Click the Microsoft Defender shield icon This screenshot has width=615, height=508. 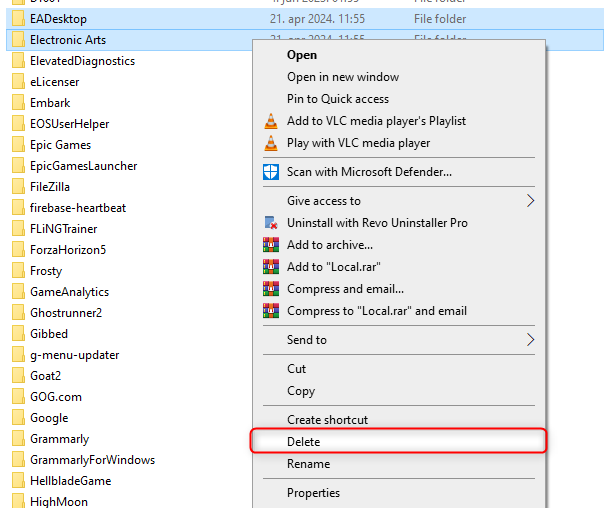coord(271,172)
